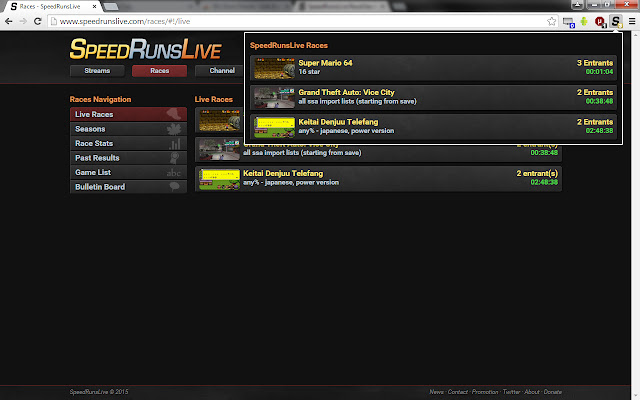Click the 2 entrant(s) text for Telefang
The height and width of the screenshot is (400, 640).
tap(537, 173)
